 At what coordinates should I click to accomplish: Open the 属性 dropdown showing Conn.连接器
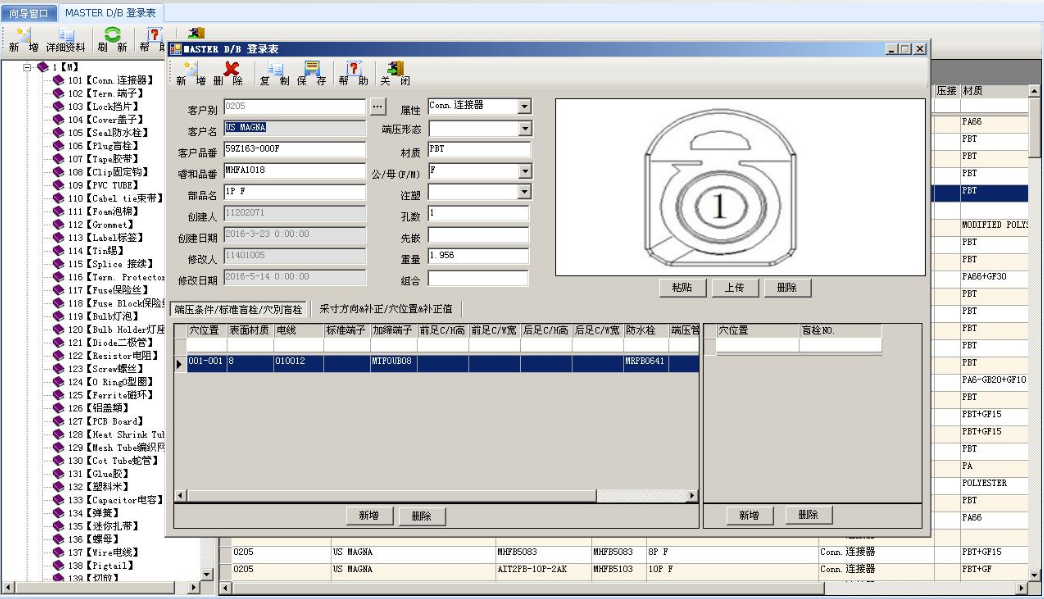pos(524,106)
